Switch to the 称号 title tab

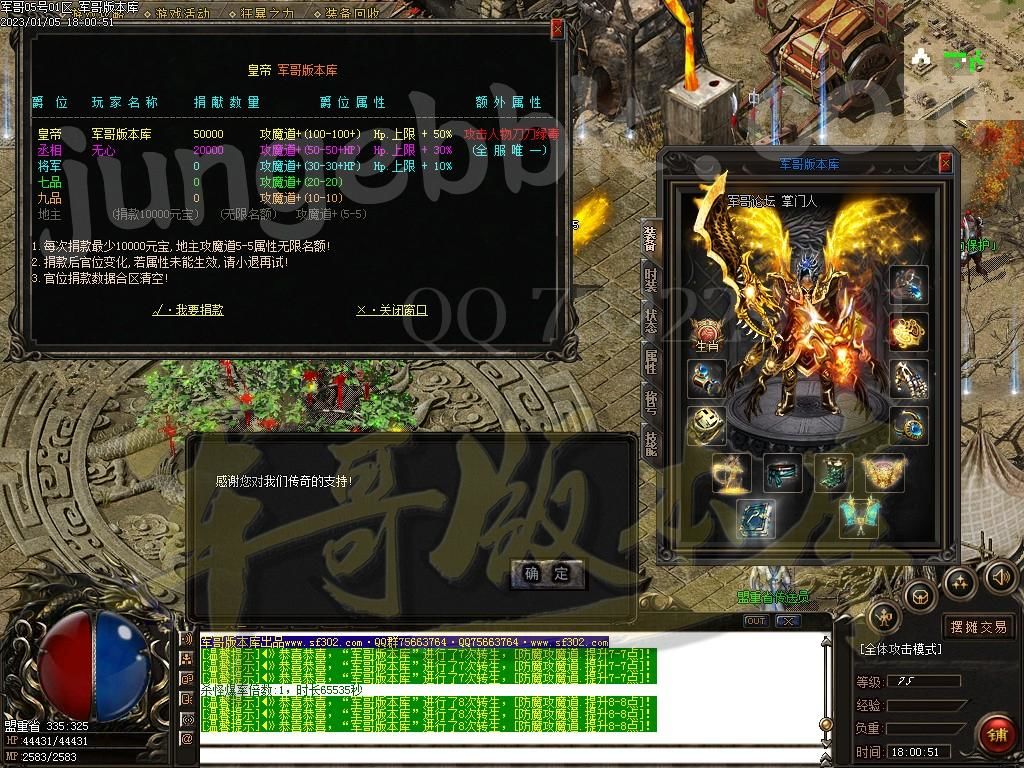650,403
